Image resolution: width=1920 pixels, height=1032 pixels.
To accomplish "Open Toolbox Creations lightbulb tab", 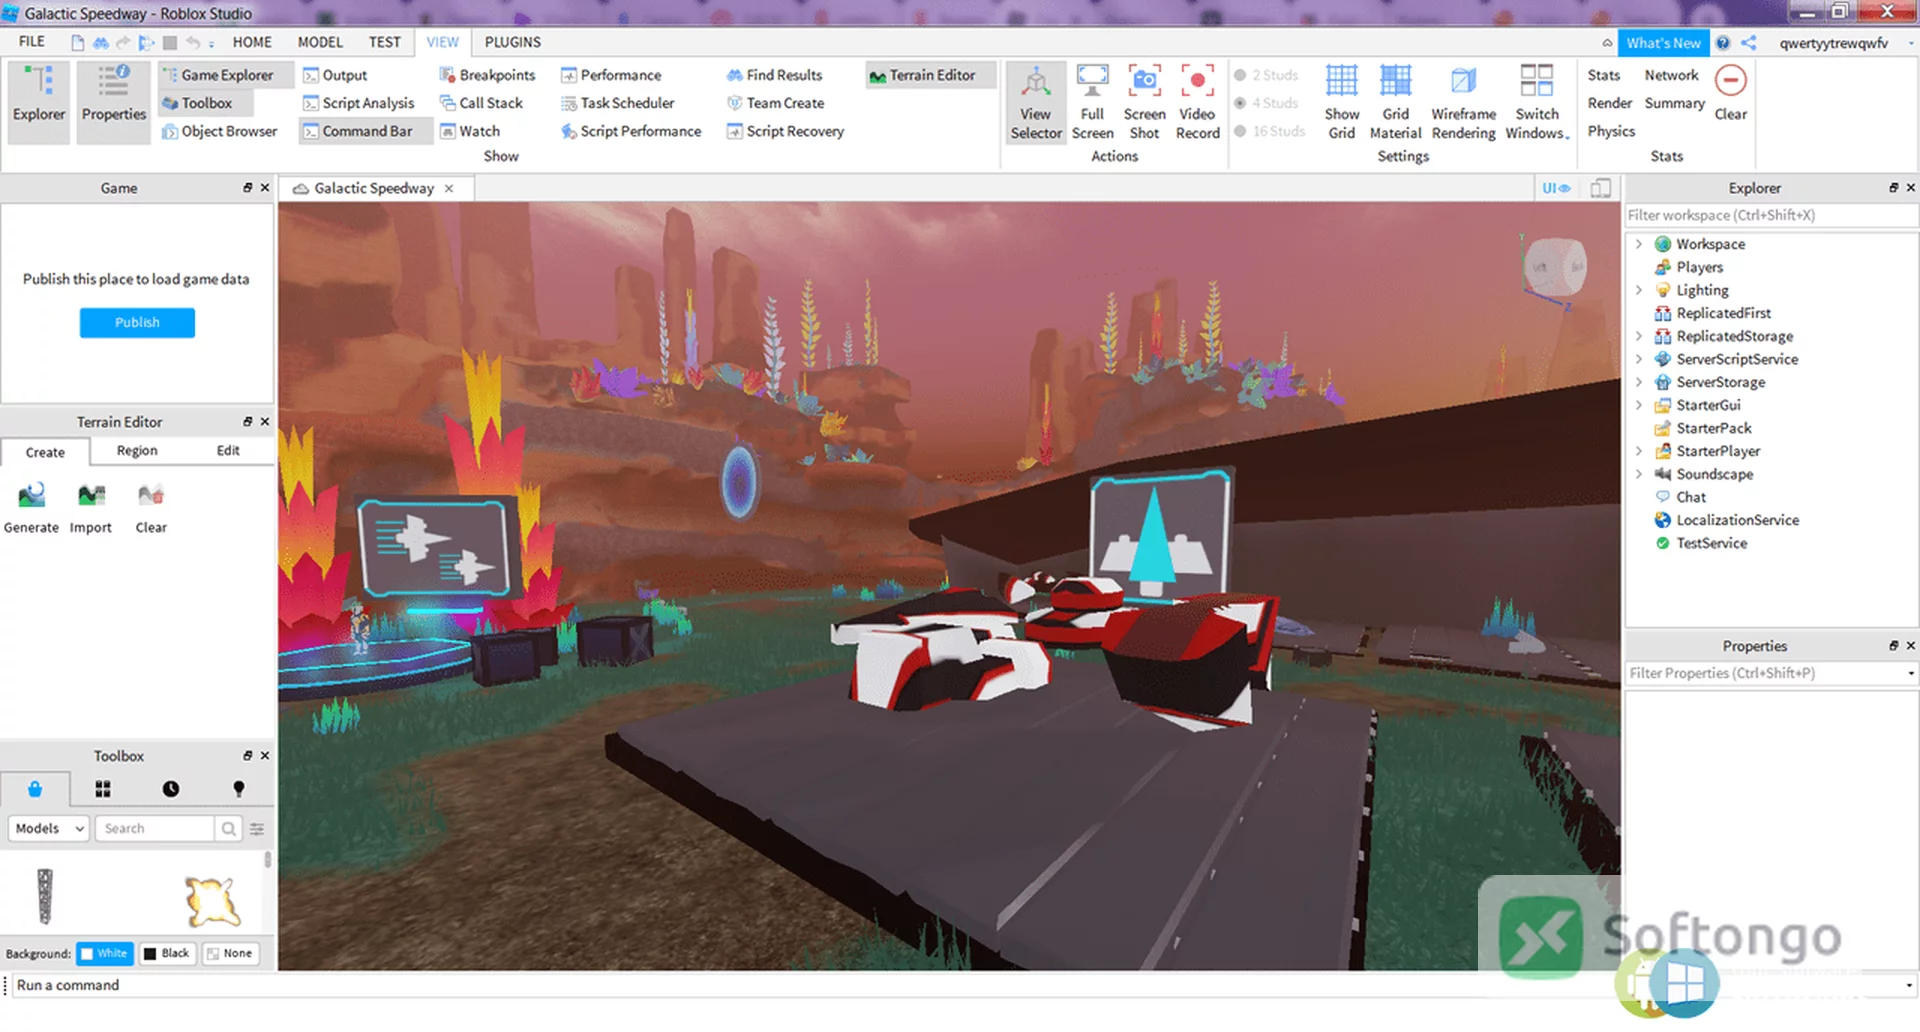I will (x=239, y=789).
